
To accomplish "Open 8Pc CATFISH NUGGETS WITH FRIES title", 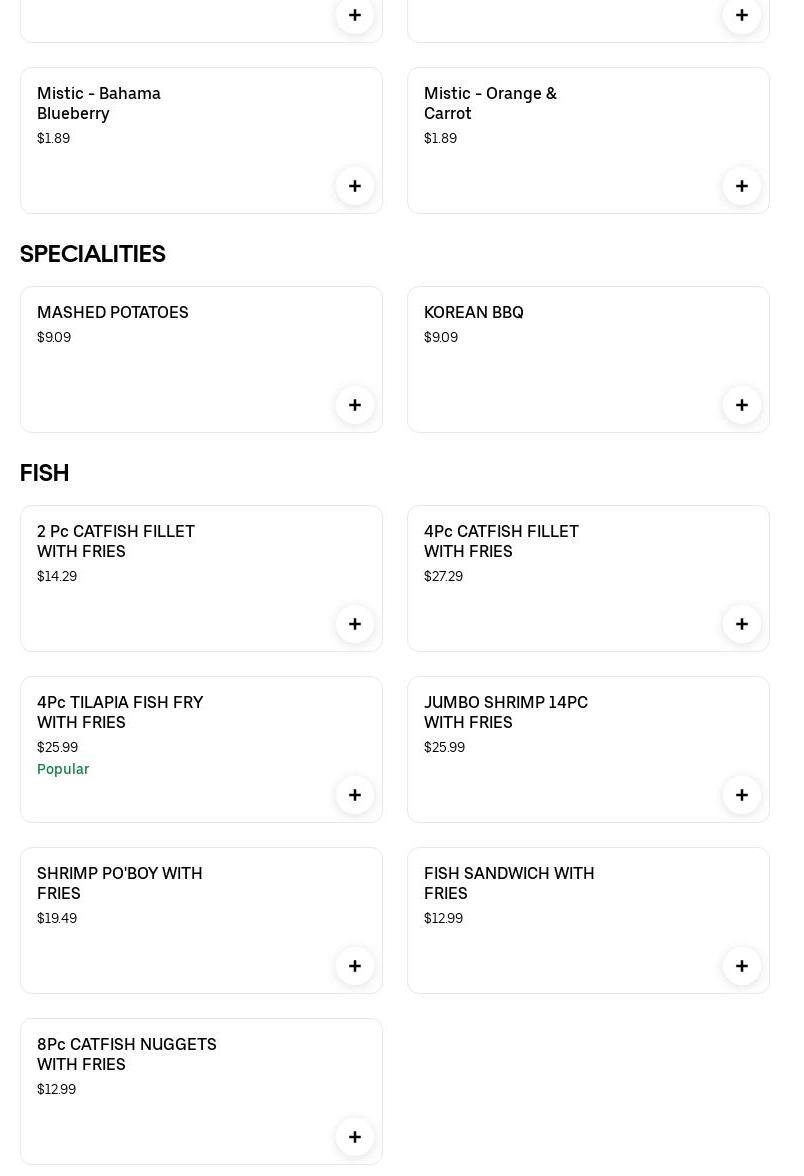I will point(127,1054).
